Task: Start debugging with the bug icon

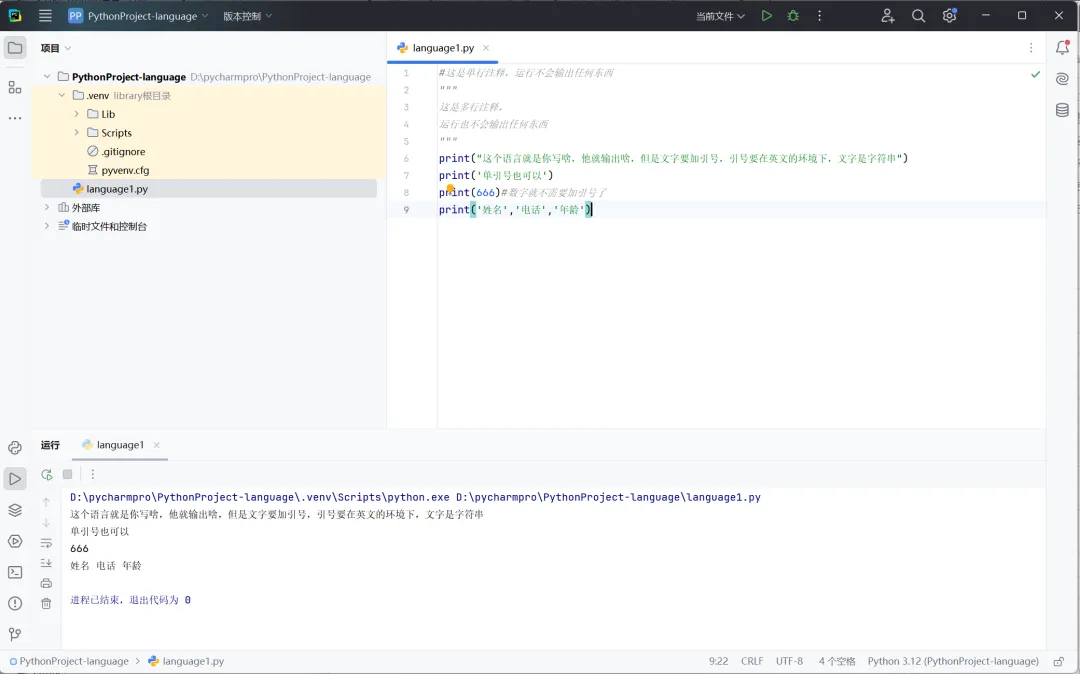Action: [793, 16]
